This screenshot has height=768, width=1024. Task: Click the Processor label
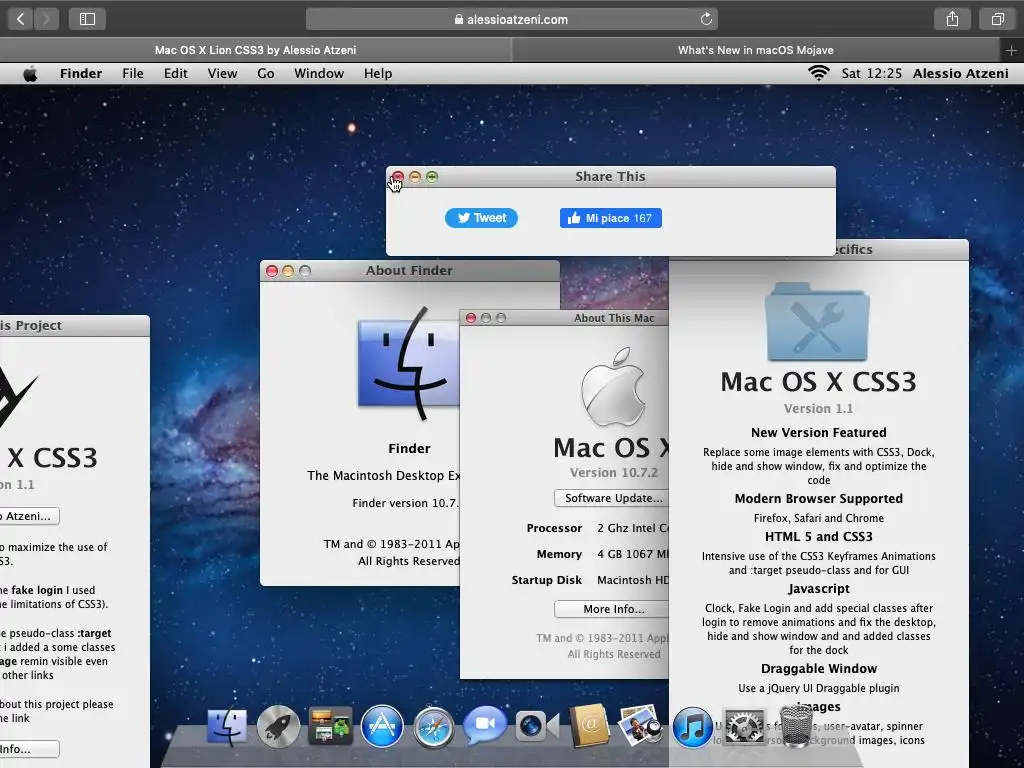pyautogui.click(x=554, y=528)
